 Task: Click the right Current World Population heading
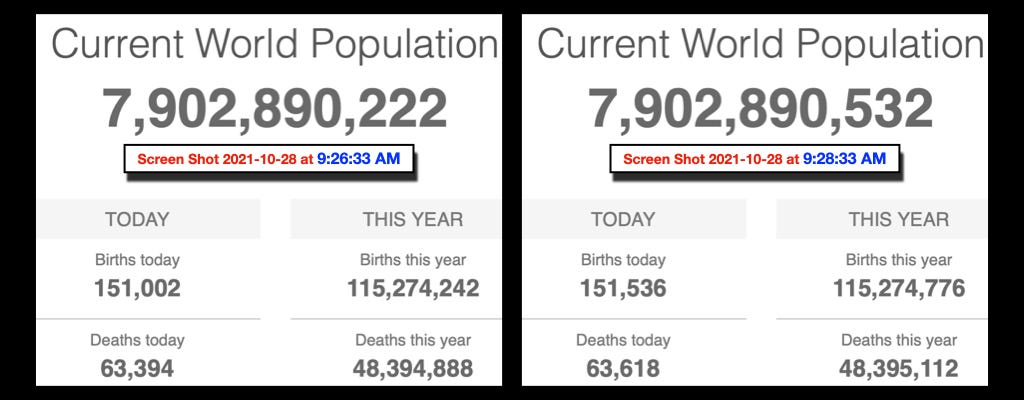(x=761, y=45)
